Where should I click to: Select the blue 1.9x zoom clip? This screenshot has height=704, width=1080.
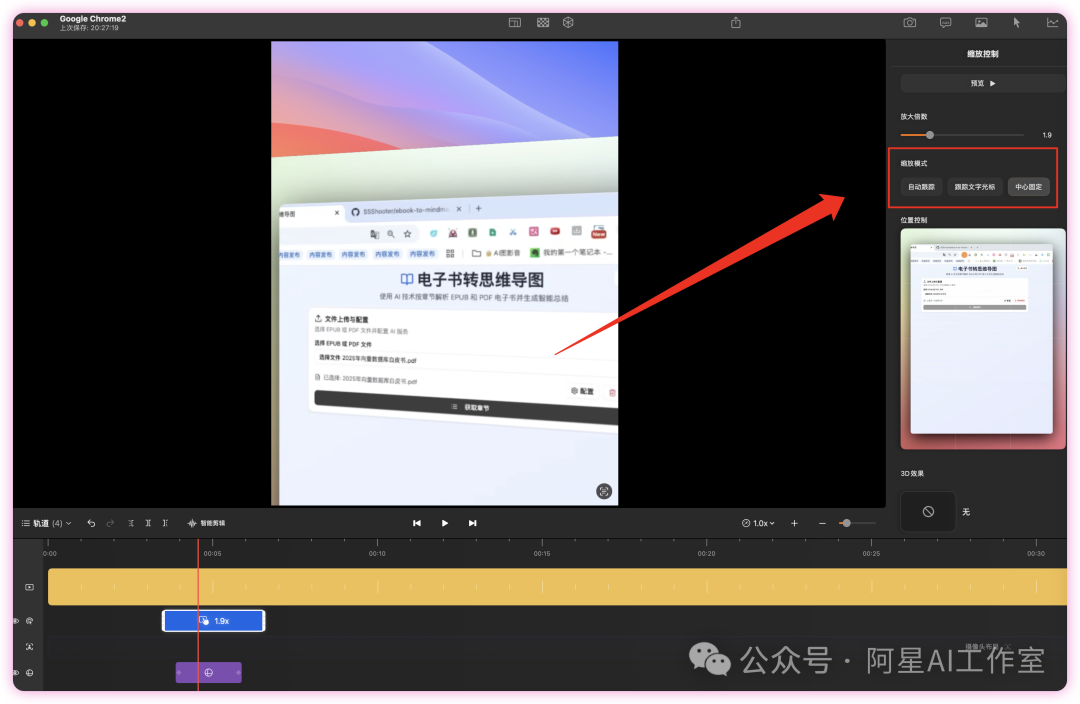pyautogui.click(x=214, y=621)
